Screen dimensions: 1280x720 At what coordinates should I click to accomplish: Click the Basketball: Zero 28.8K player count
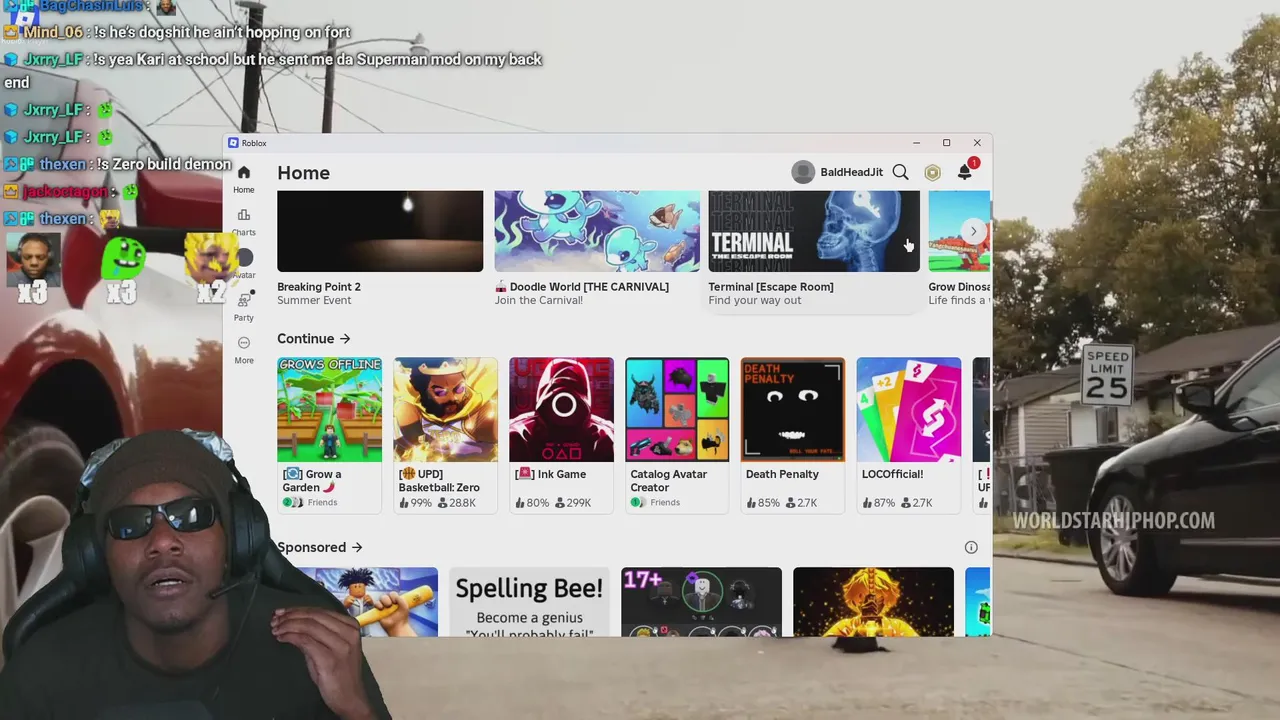point(455,503)
